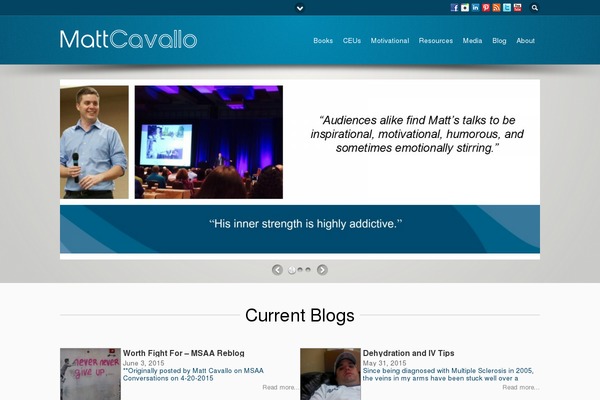This screenshot has width=600, height=400.
Task: Click 'Originally posted by Matt Cavallo' excerpt
Action: click(193, 374)
